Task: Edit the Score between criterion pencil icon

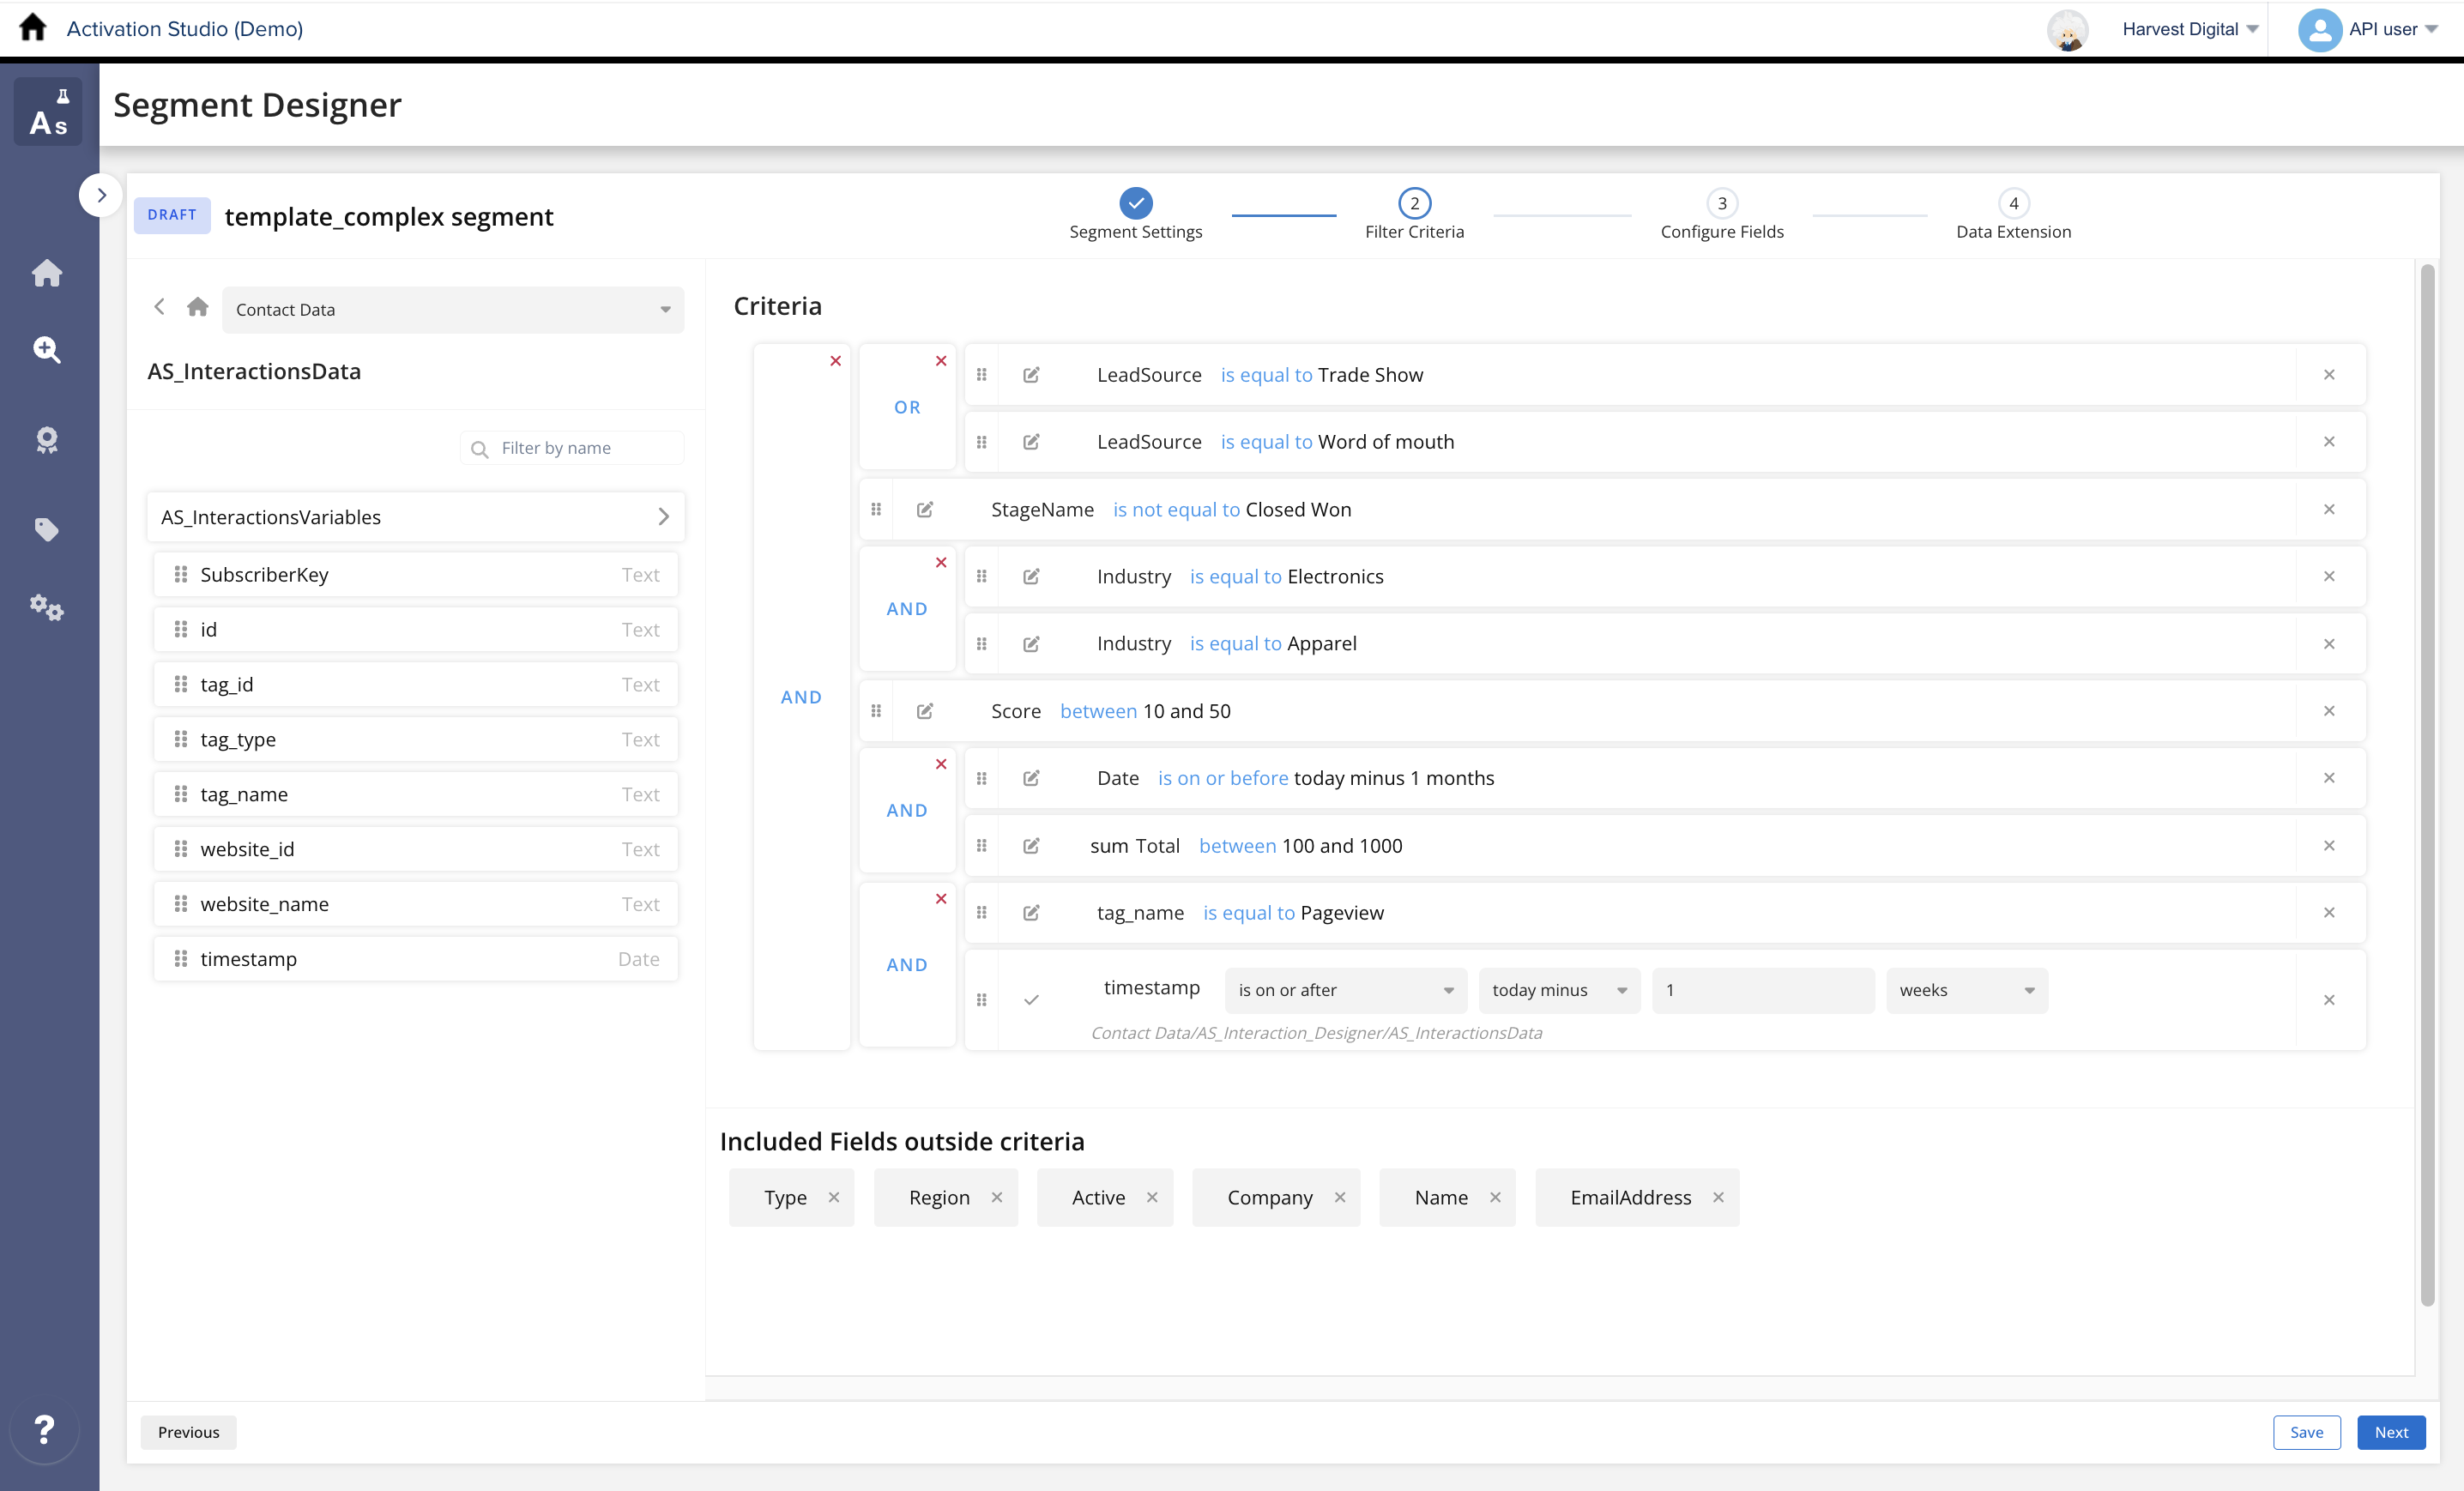Action: coord(924,711)
